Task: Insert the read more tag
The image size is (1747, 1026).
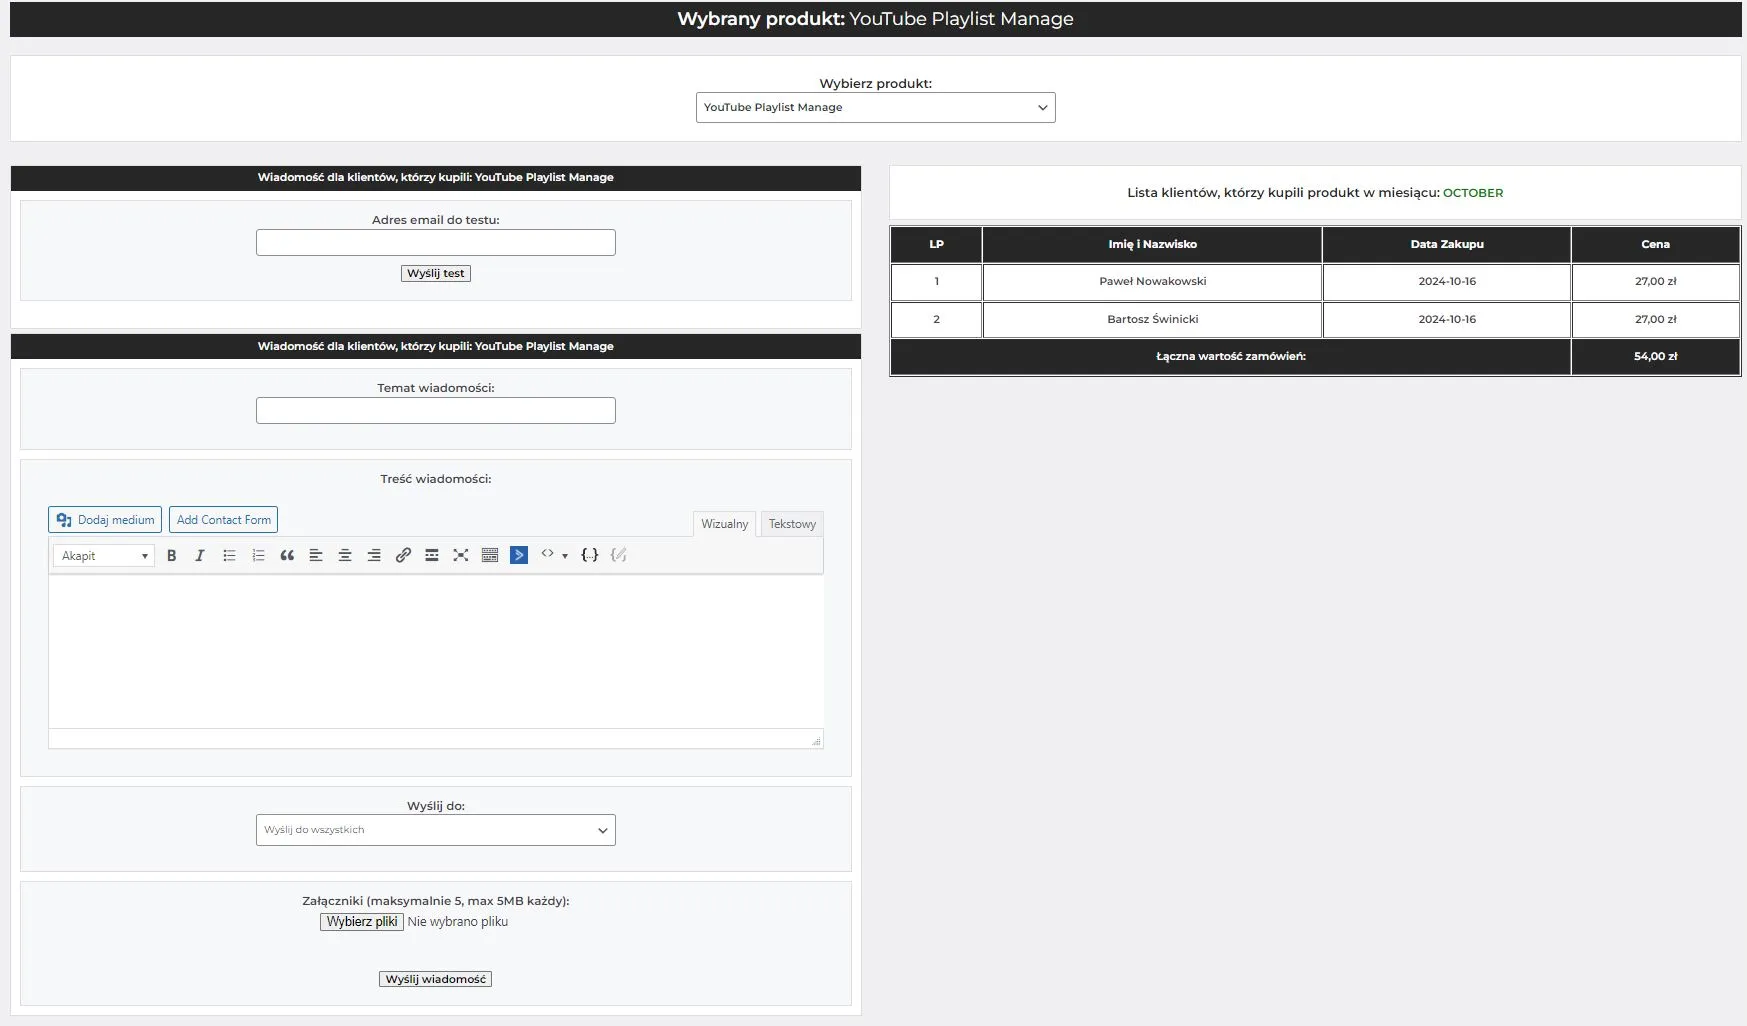Action: pyautogui.click(x=432, y=556)
